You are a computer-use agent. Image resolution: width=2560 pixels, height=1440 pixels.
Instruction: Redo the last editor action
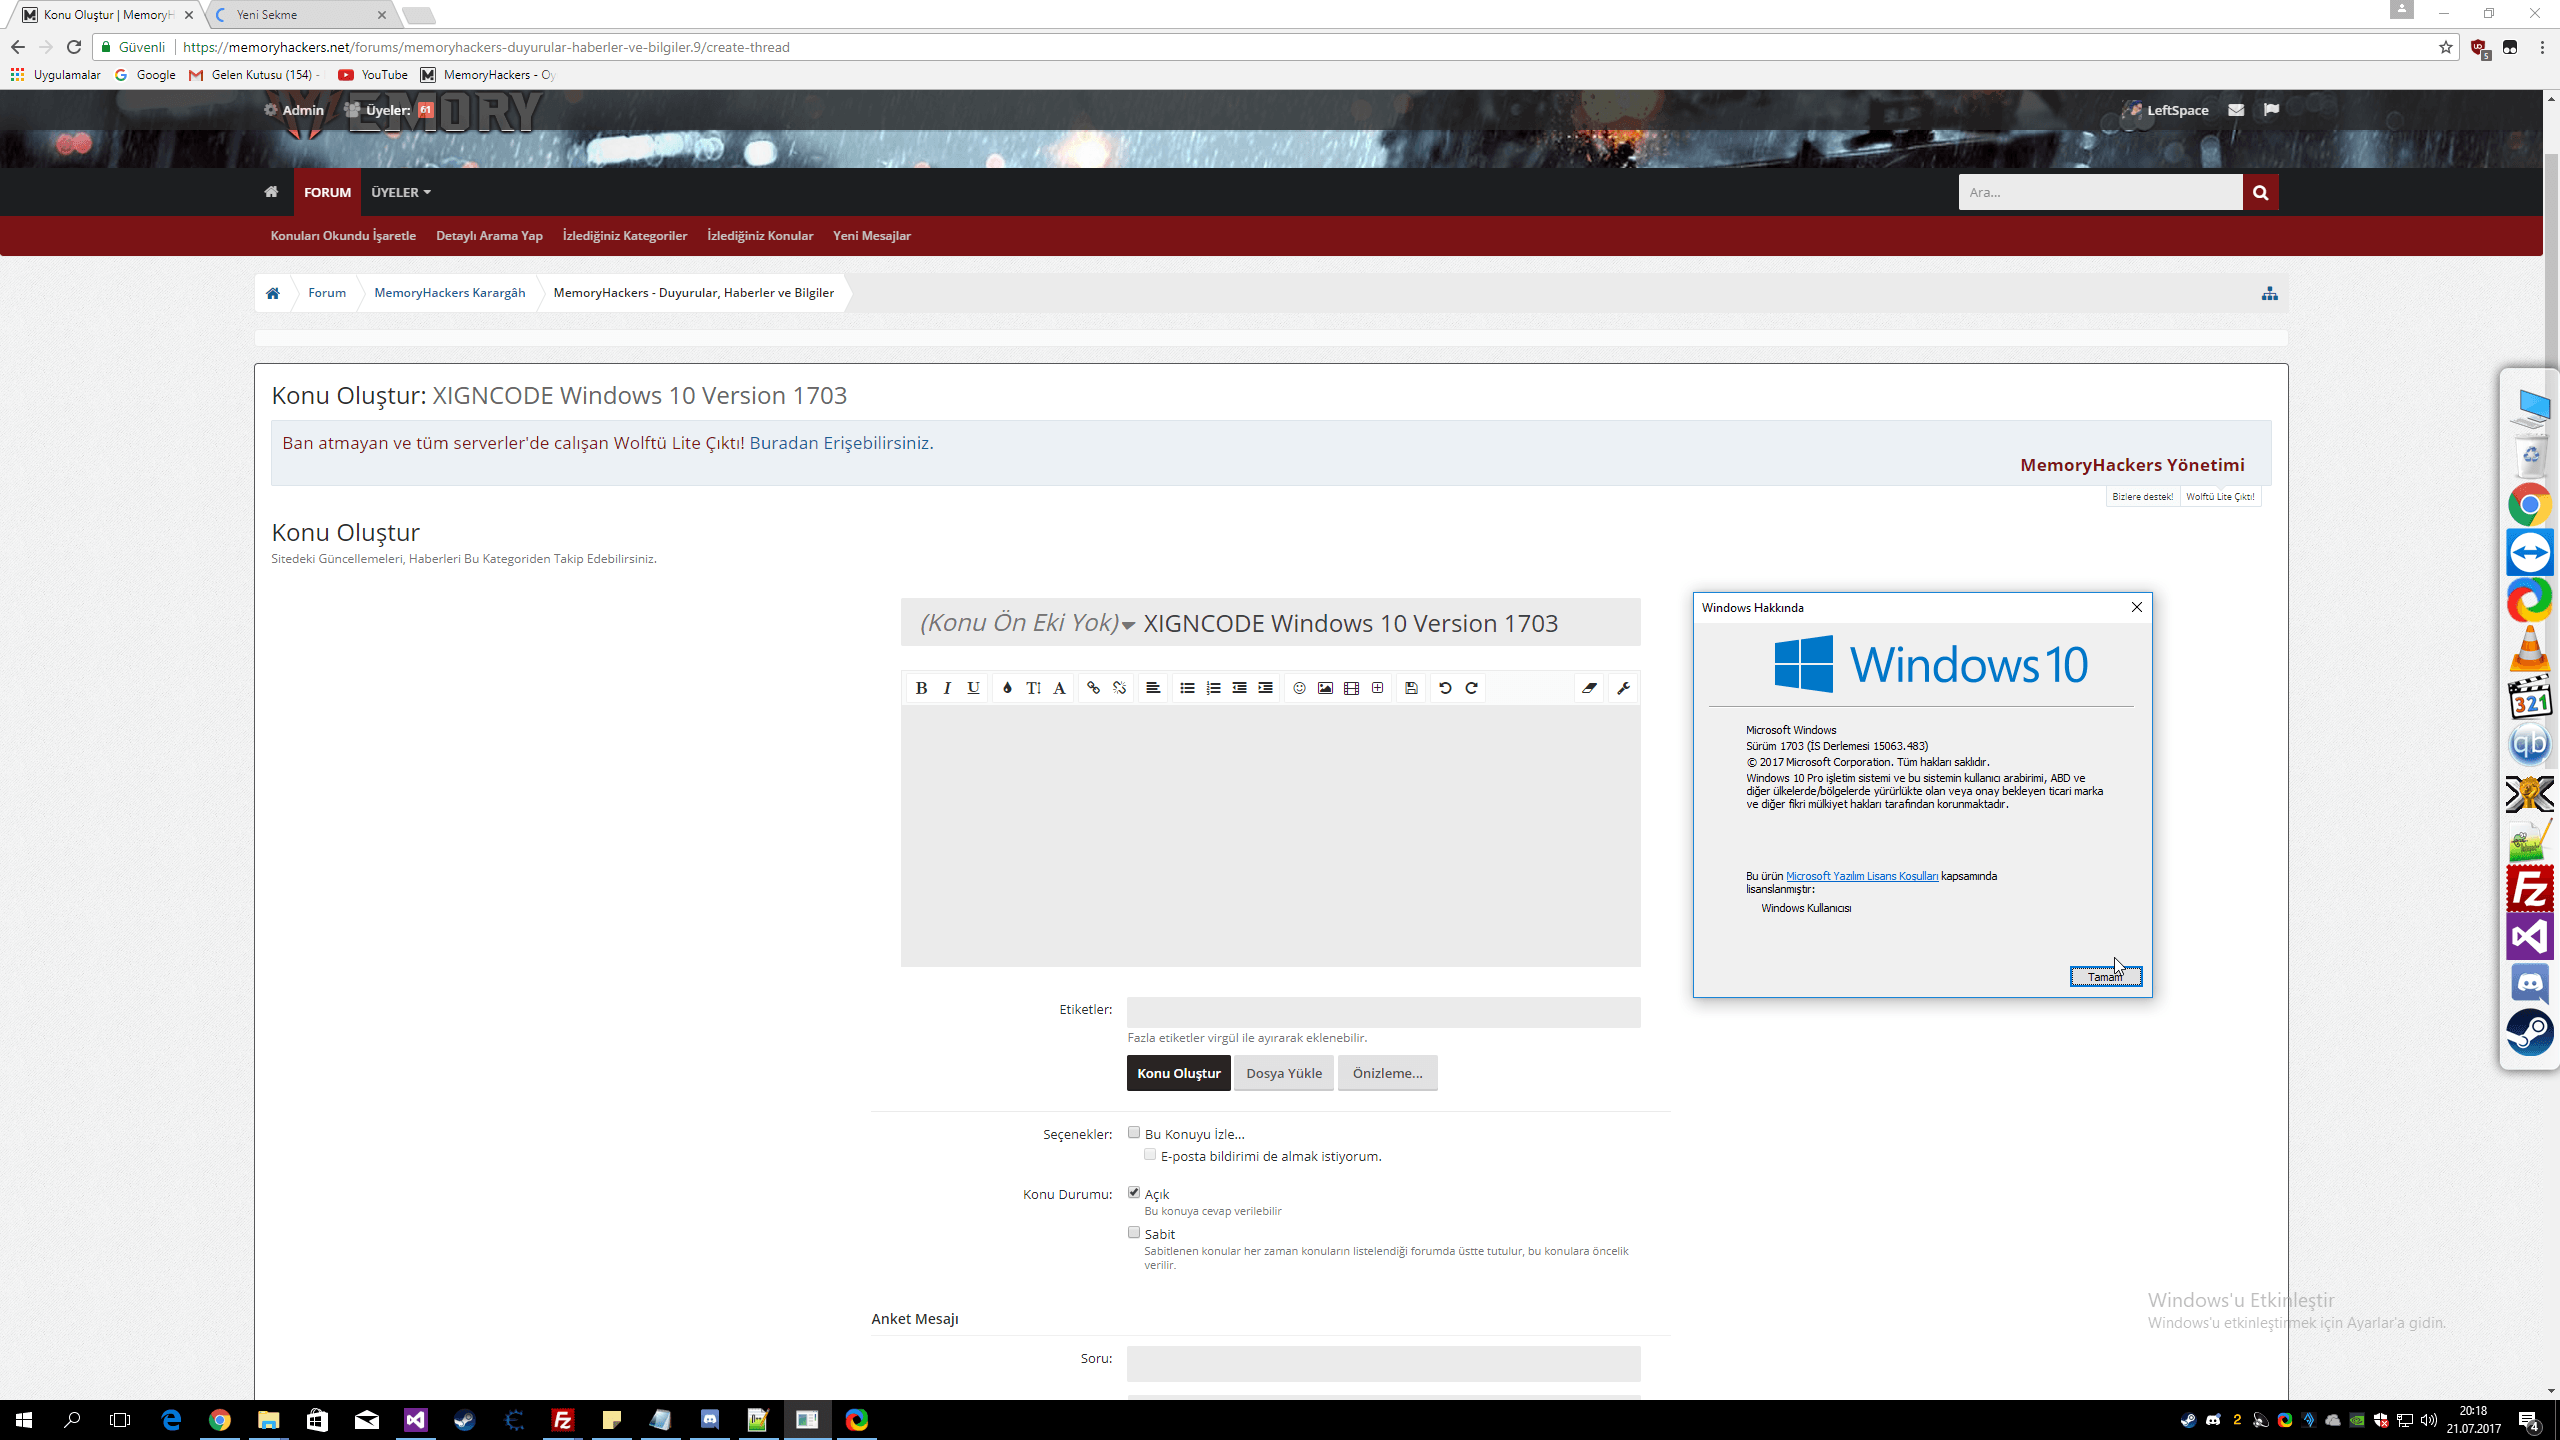(1471, 688)
